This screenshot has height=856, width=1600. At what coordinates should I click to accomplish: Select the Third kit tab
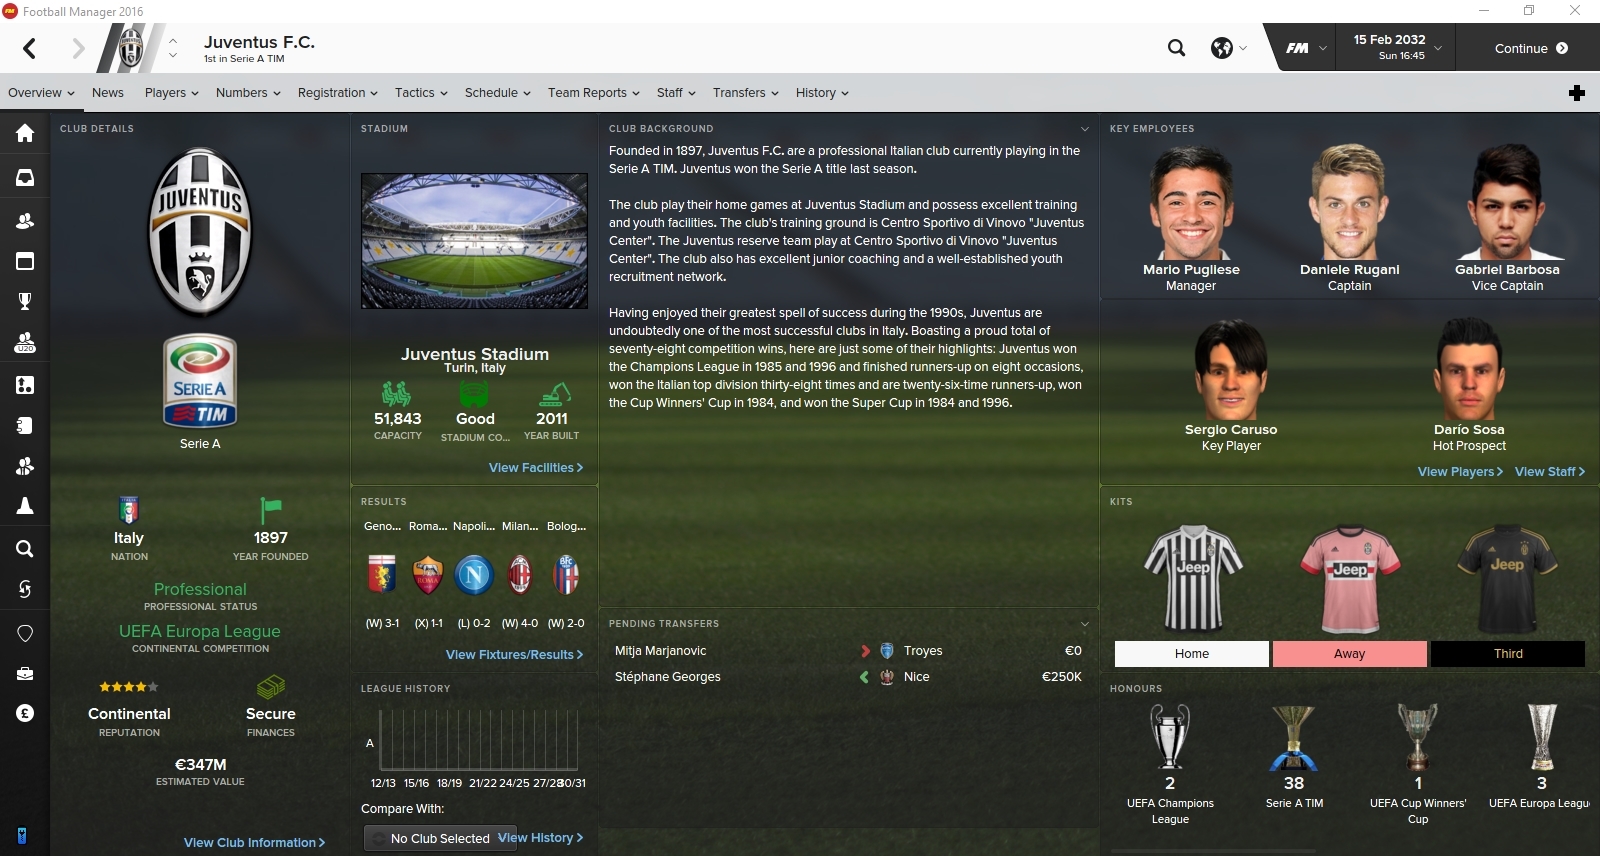pyautogui.click(x=1508, y=654)
